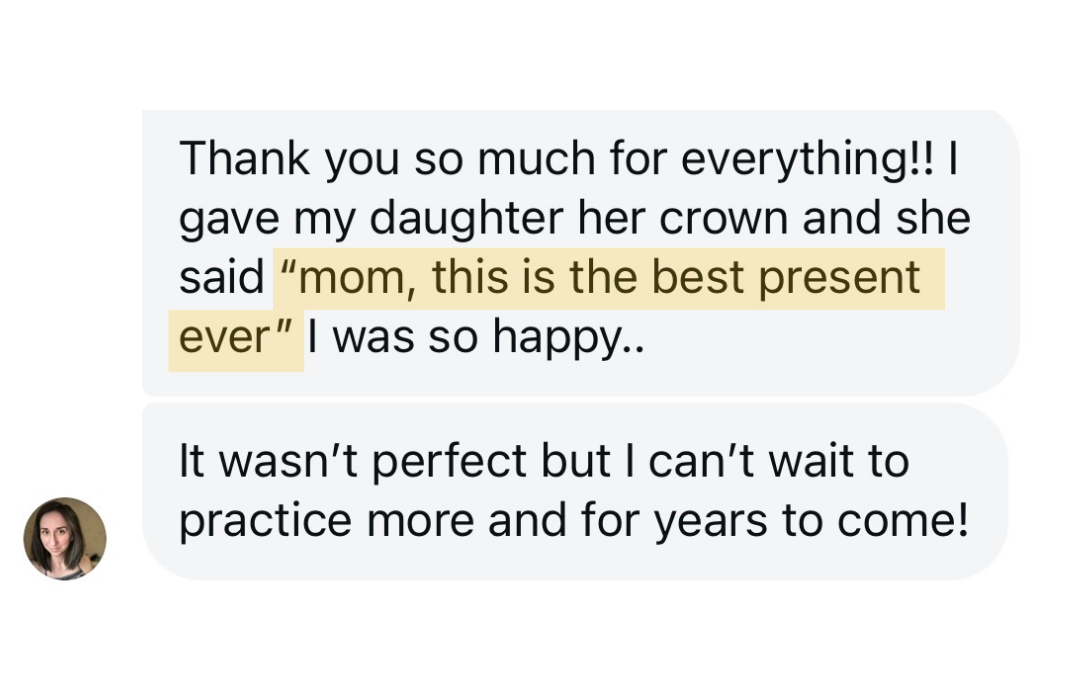Click the sender's profile picture avatar

pyautogui.click(x=65, y=538)
